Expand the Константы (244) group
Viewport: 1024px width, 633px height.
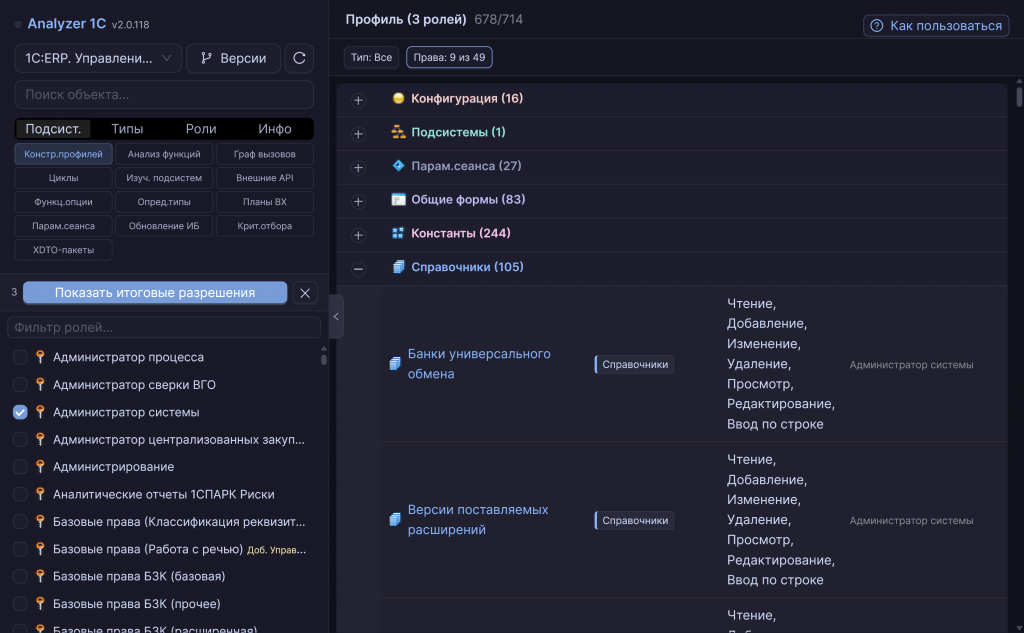[x=358, y=235]
